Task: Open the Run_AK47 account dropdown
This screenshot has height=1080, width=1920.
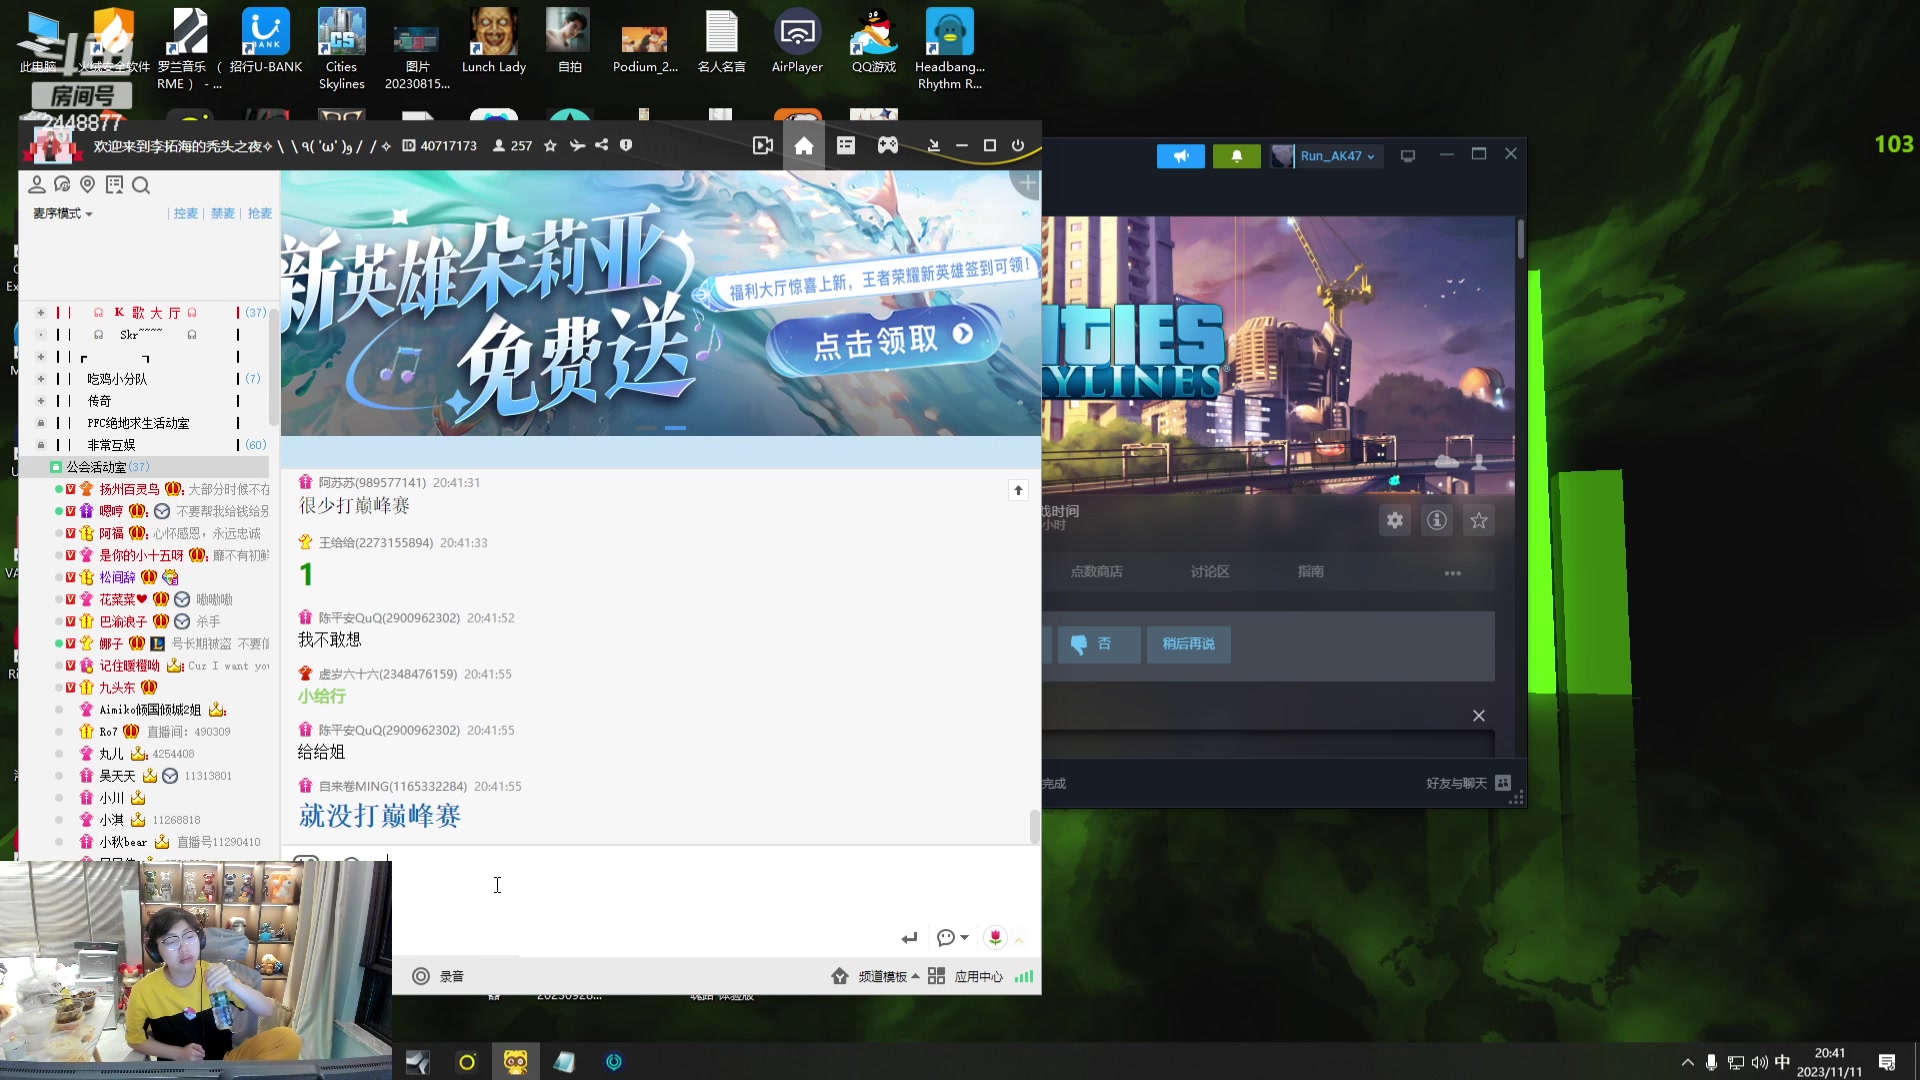Action: [1337, 156]
